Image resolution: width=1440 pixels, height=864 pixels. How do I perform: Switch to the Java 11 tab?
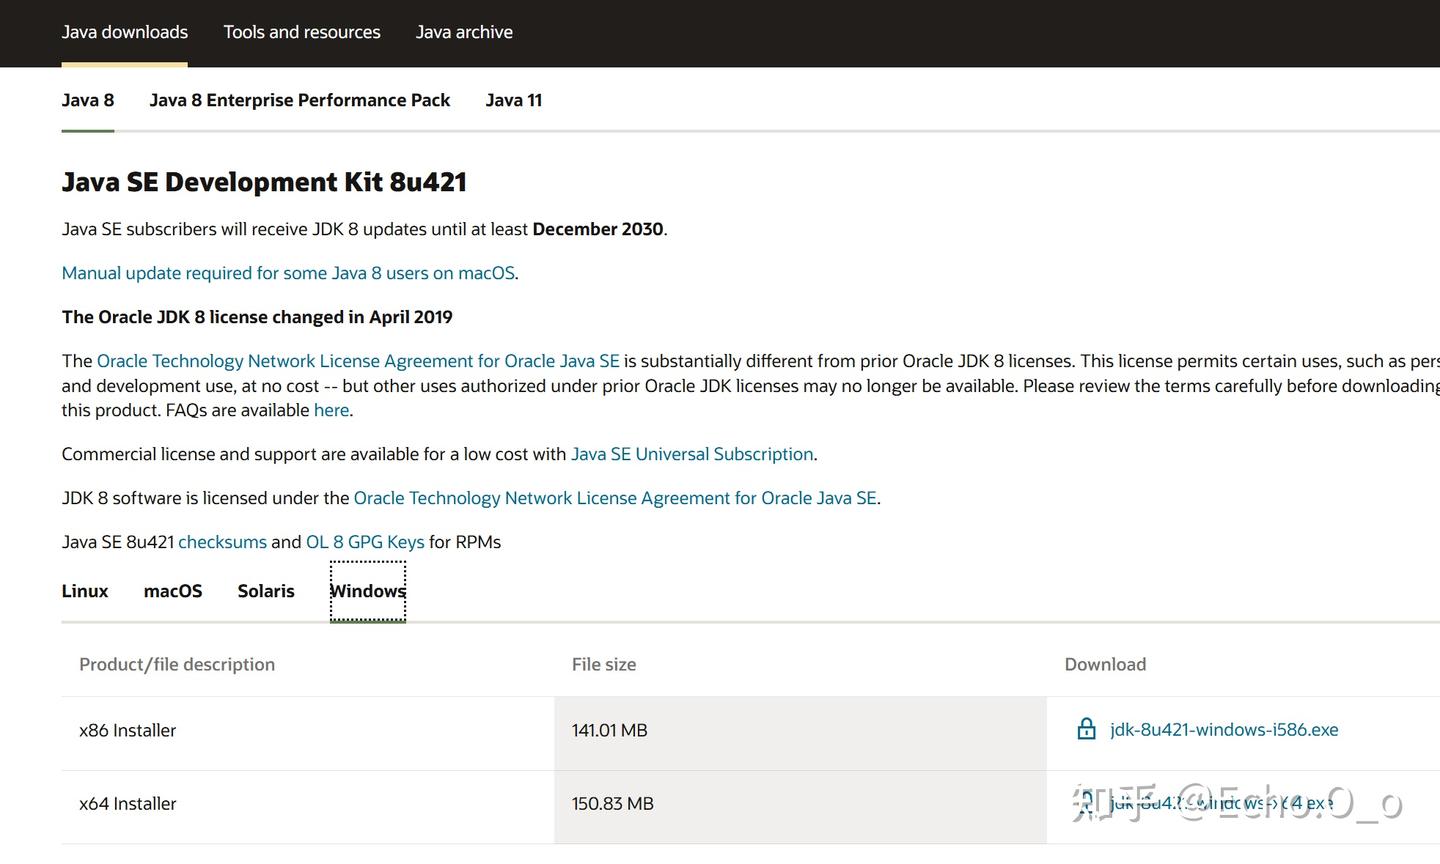[x=514, y=100]
